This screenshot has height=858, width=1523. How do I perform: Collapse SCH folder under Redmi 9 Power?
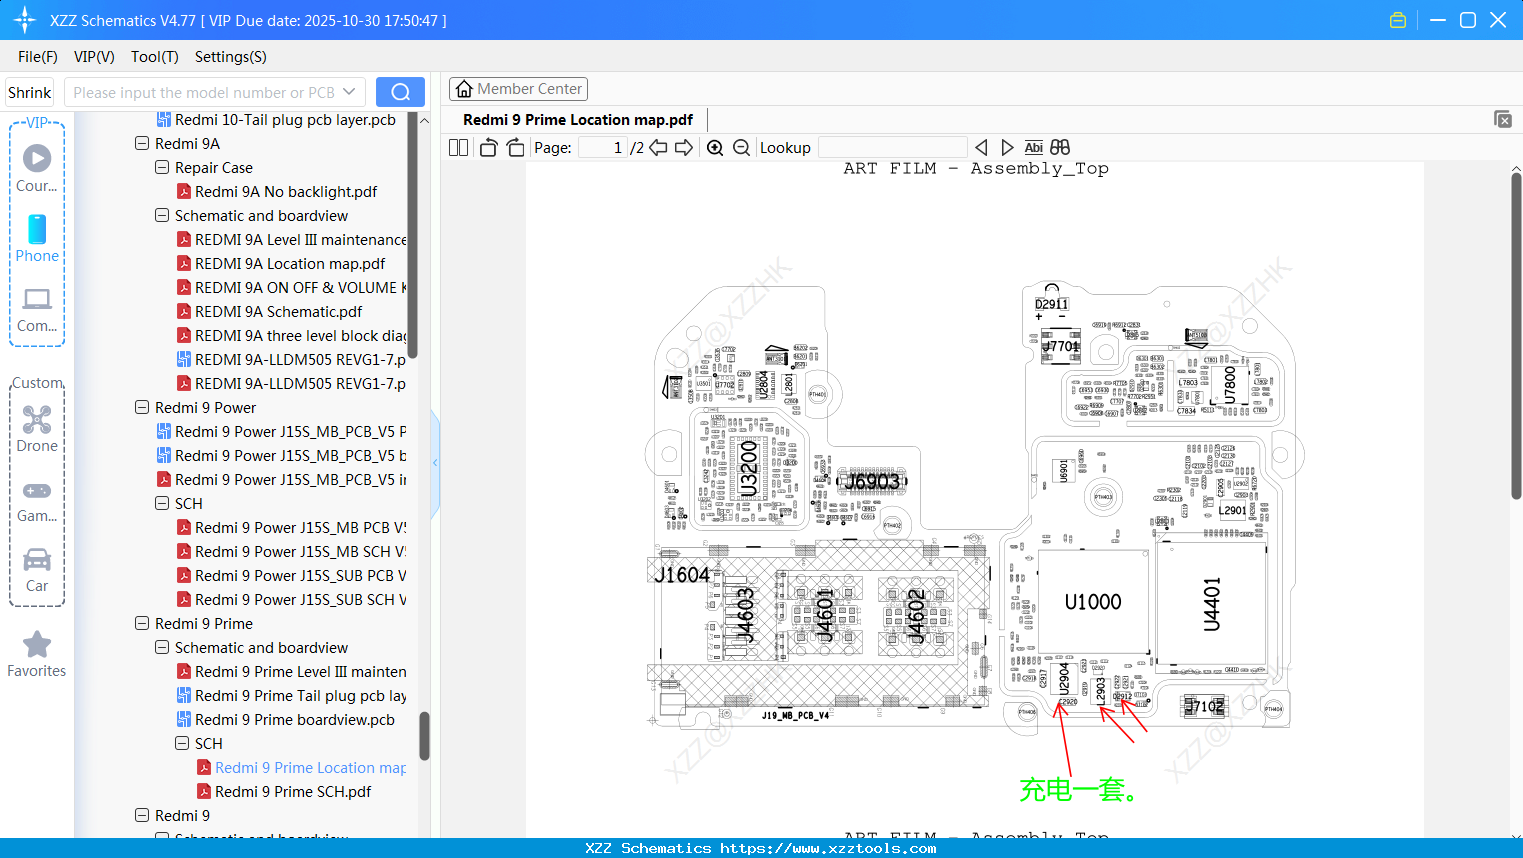(x=162, y=503)
